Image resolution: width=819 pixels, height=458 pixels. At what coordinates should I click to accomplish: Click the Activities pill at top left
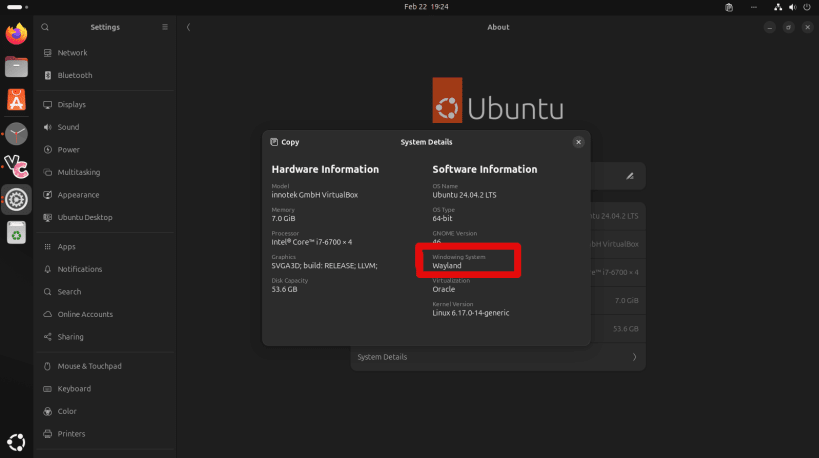click(17, 7)
